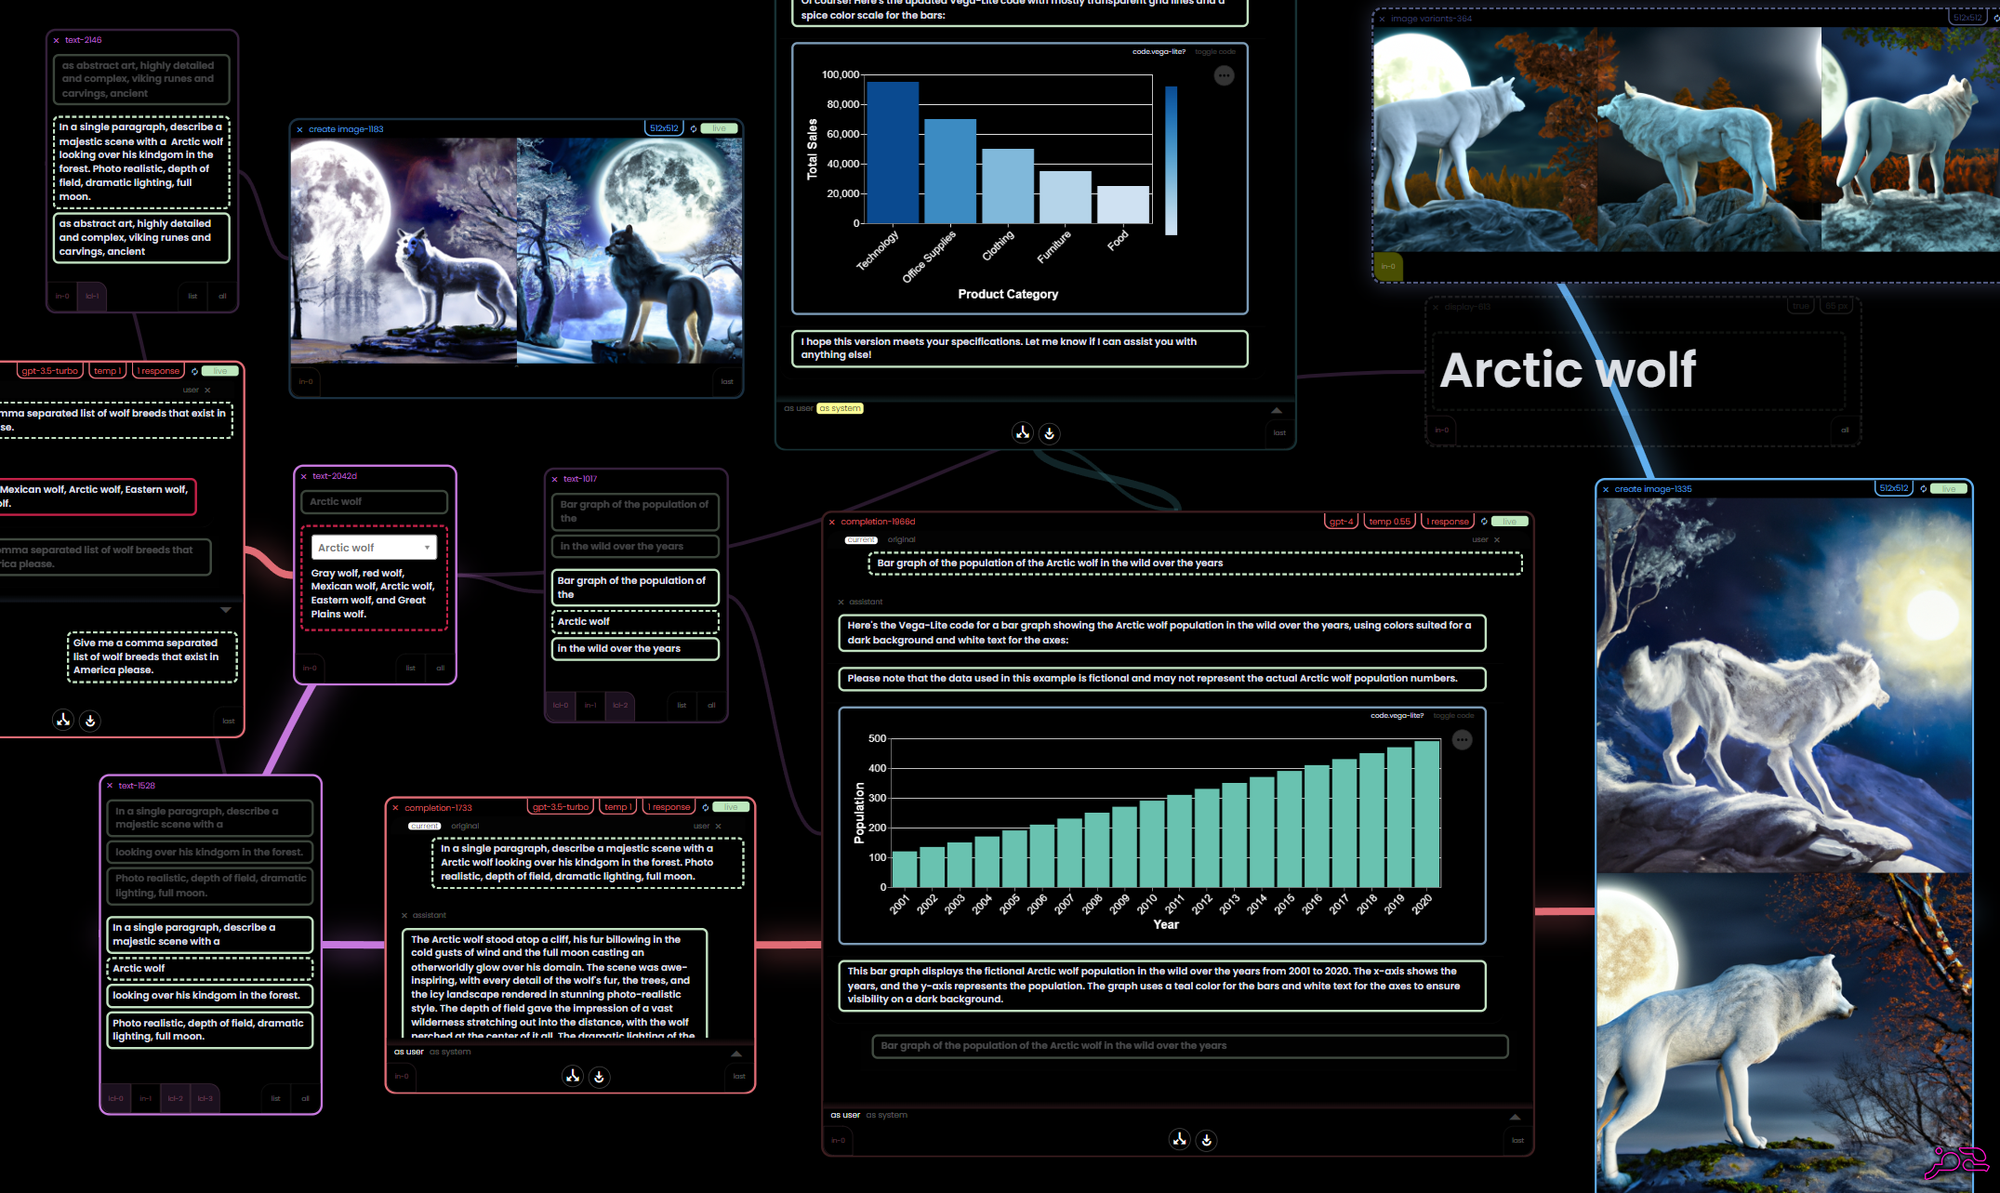Image resolution: width=2000 pixels, height=1193 pixels.
Task: Close the text-2042d node
Action: 303,476
